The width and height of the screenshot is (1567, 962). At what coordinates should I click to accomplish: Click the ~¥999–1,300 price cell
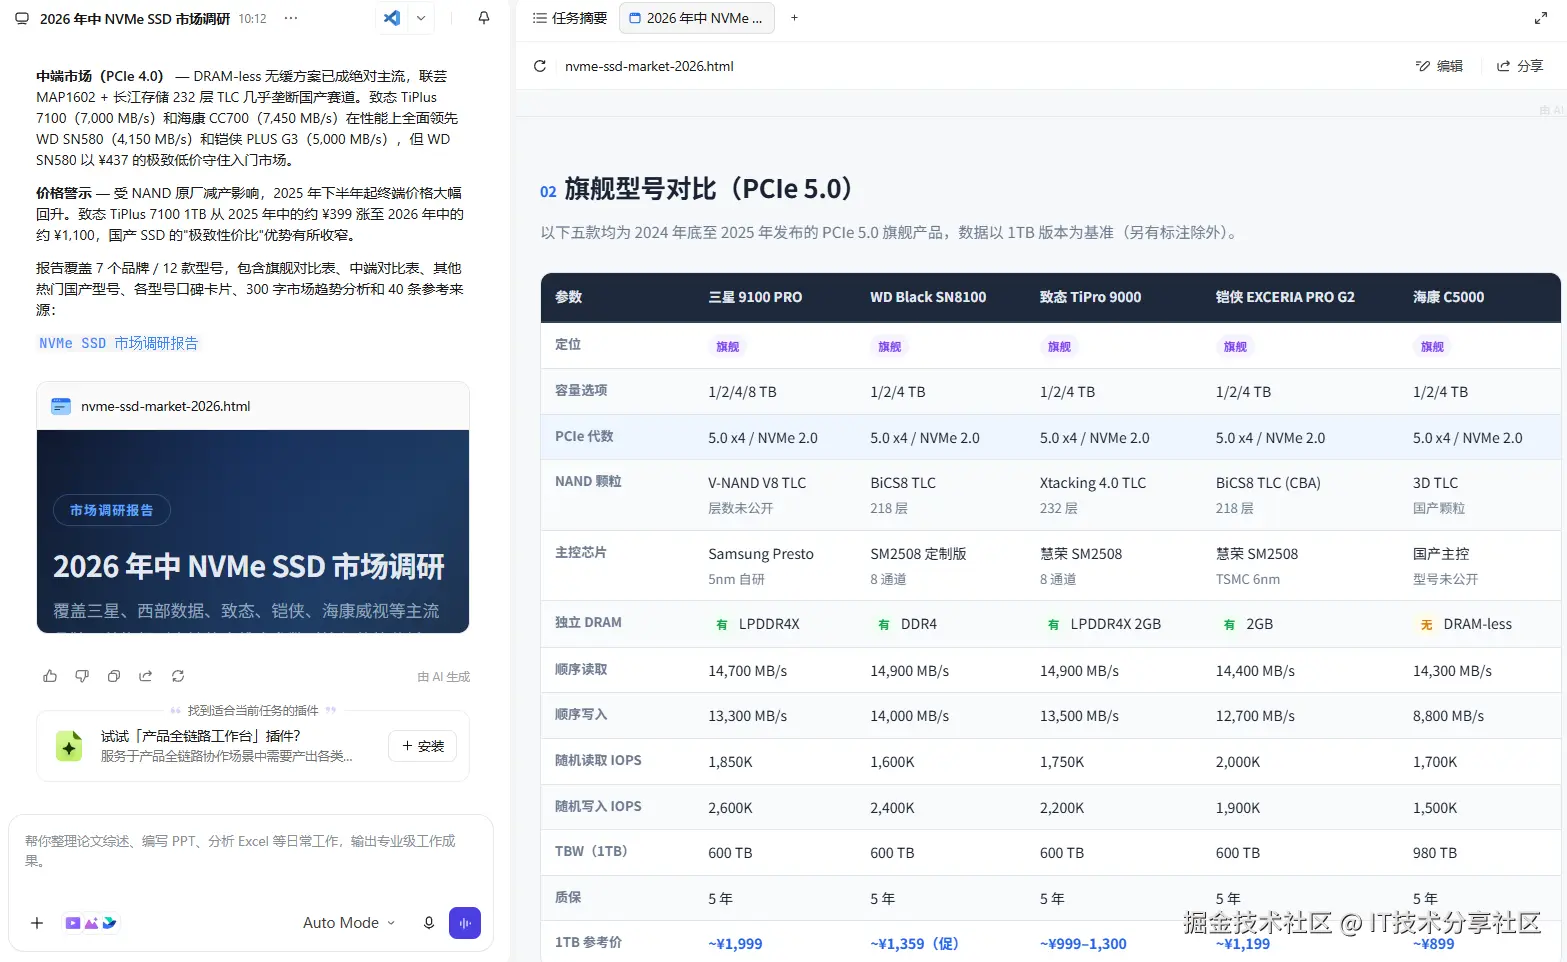[x=1083, y=944]
